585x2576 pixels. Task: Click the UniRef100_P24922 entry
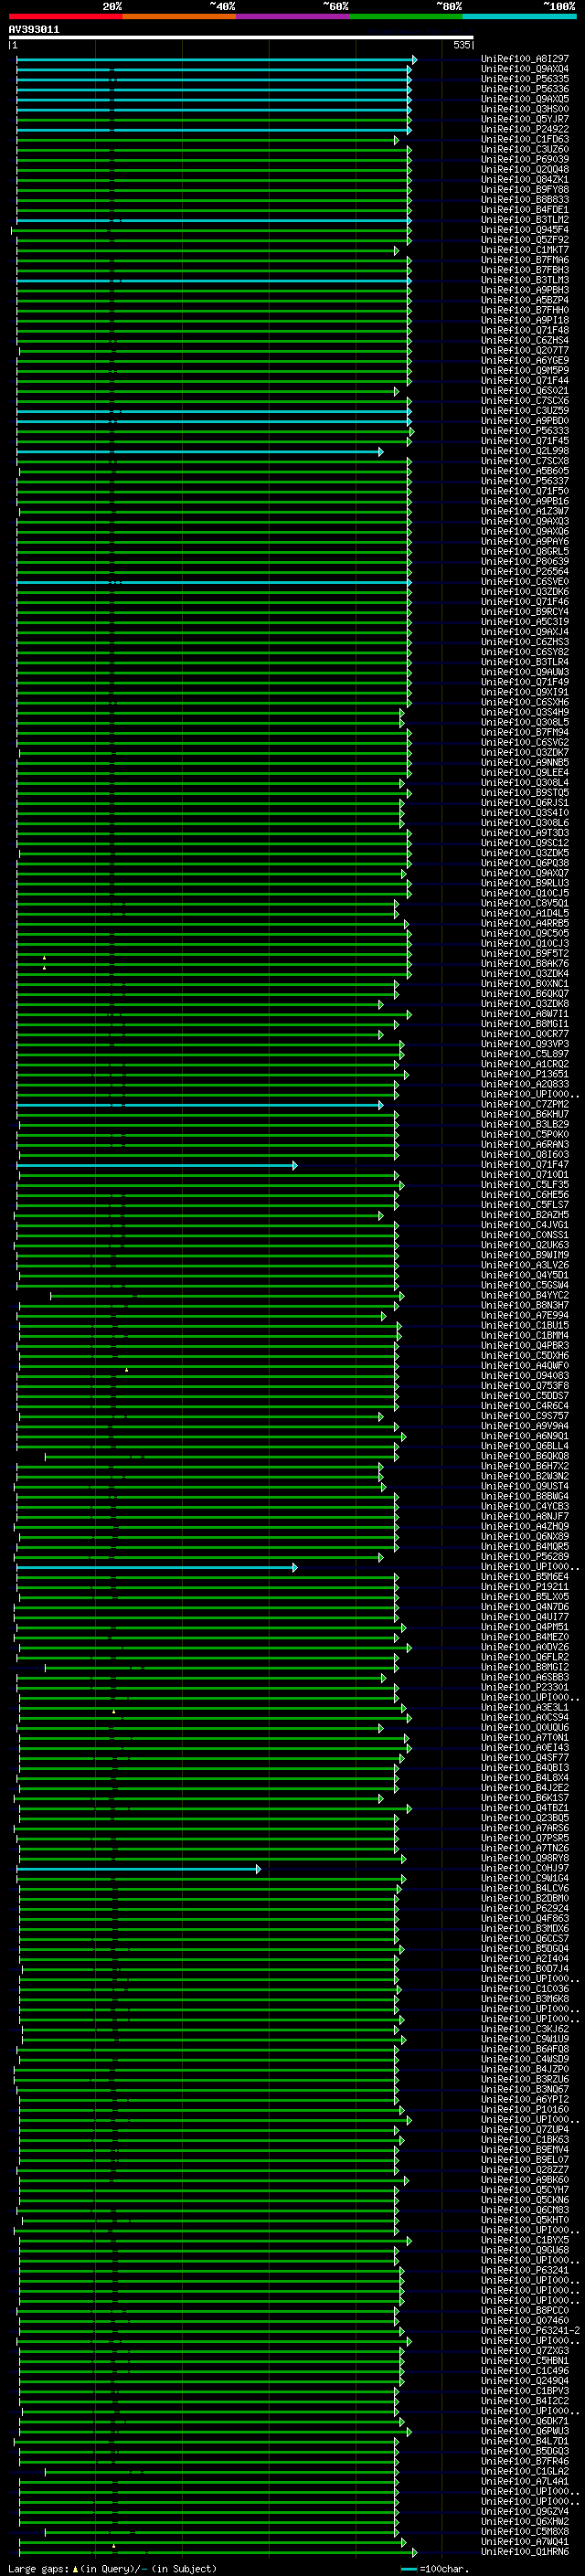click(524, 130)
